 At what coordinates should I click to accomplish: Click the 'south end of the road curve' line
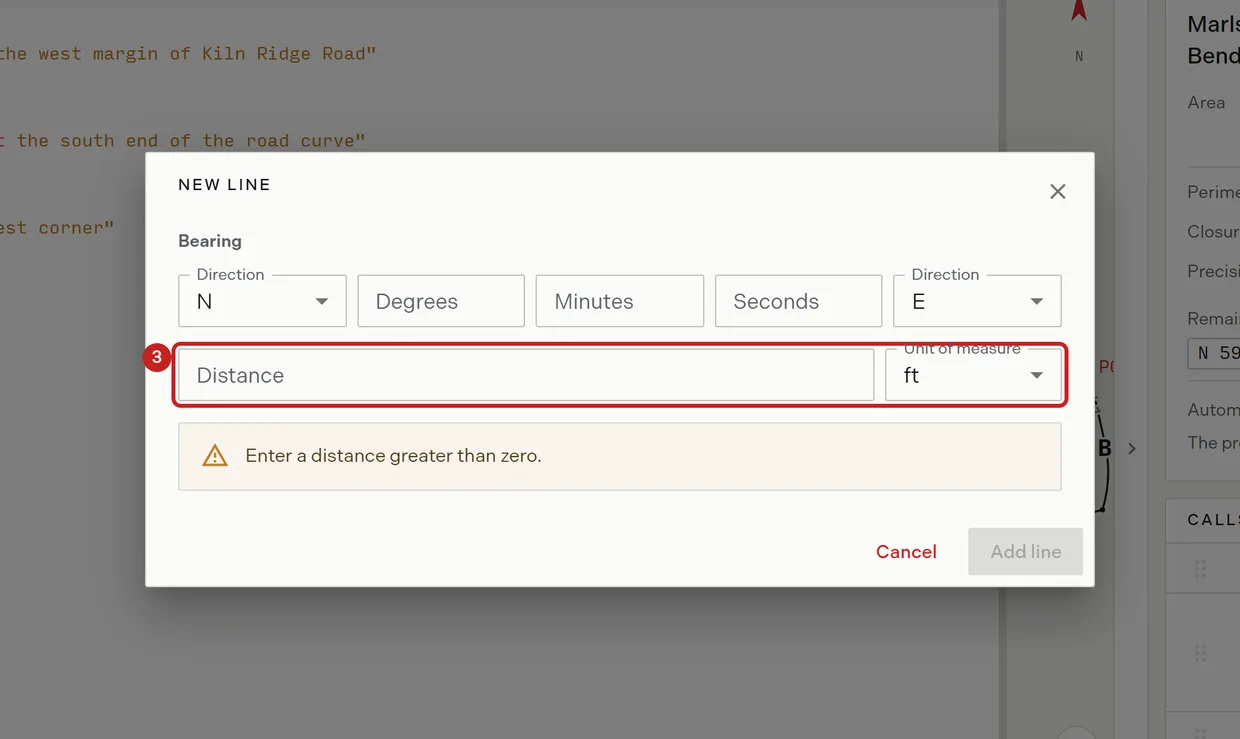(x=183, y=141)
